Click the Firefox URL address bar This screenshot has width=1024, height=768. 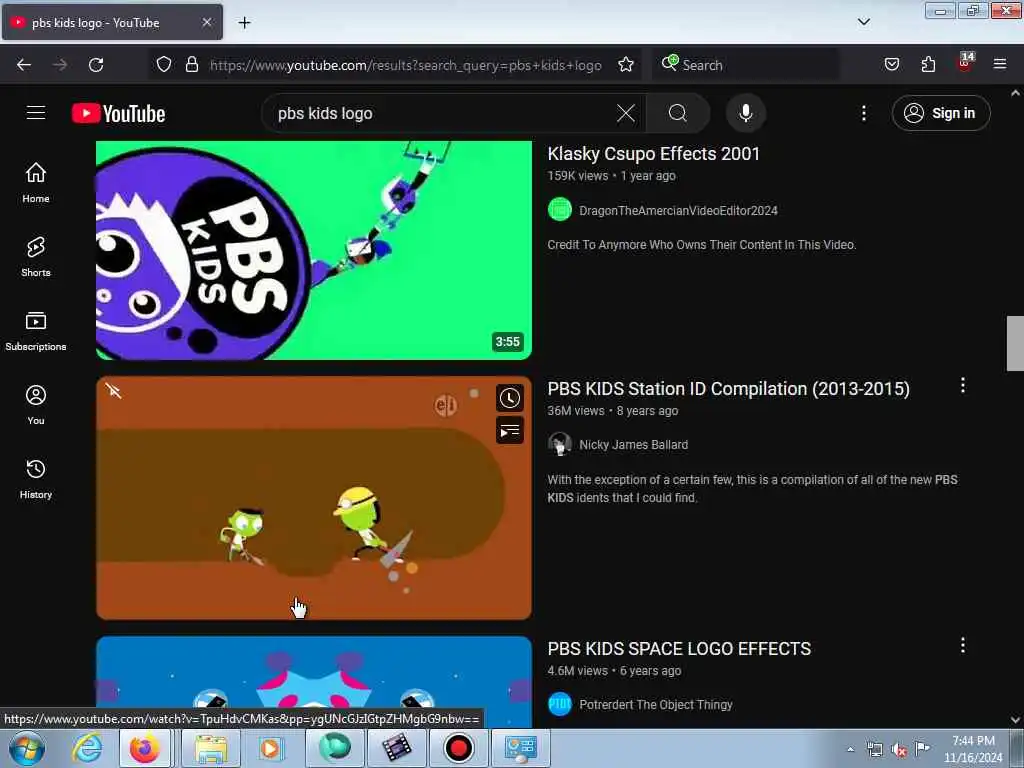pyautogui.click(x=405, y=65)
